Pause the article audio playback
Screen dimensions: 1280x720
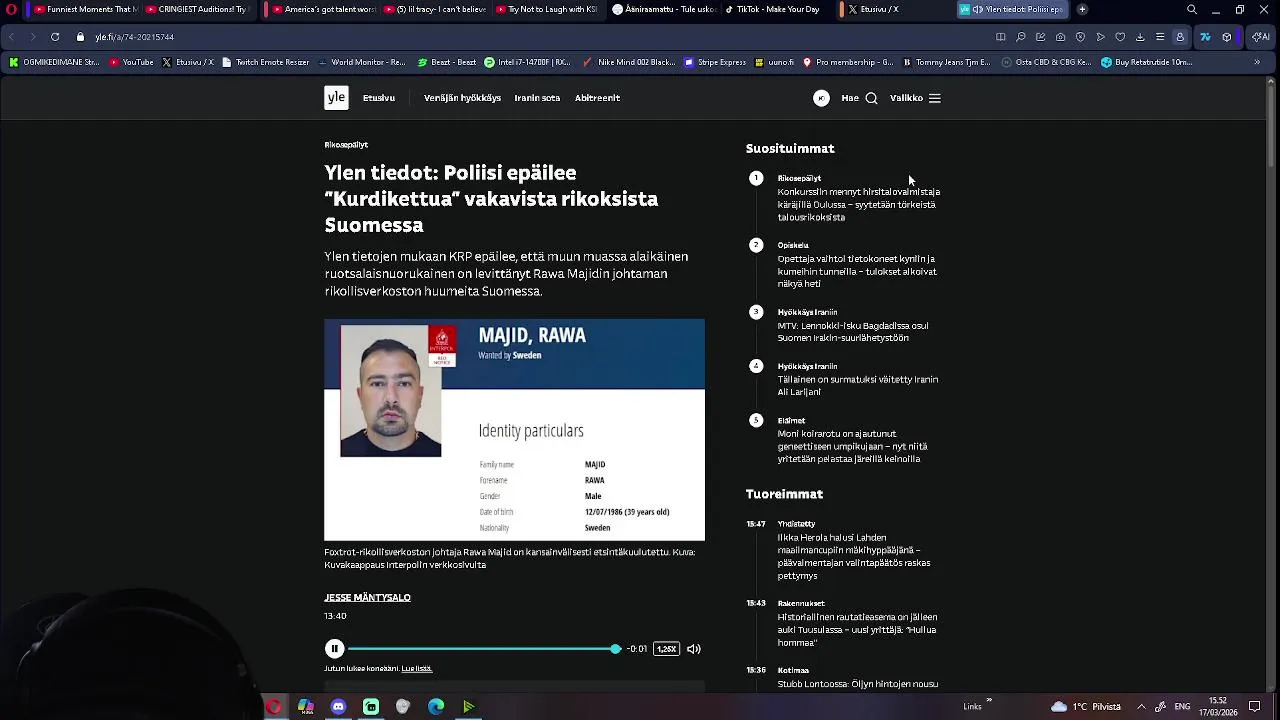[x=335, y=649]
